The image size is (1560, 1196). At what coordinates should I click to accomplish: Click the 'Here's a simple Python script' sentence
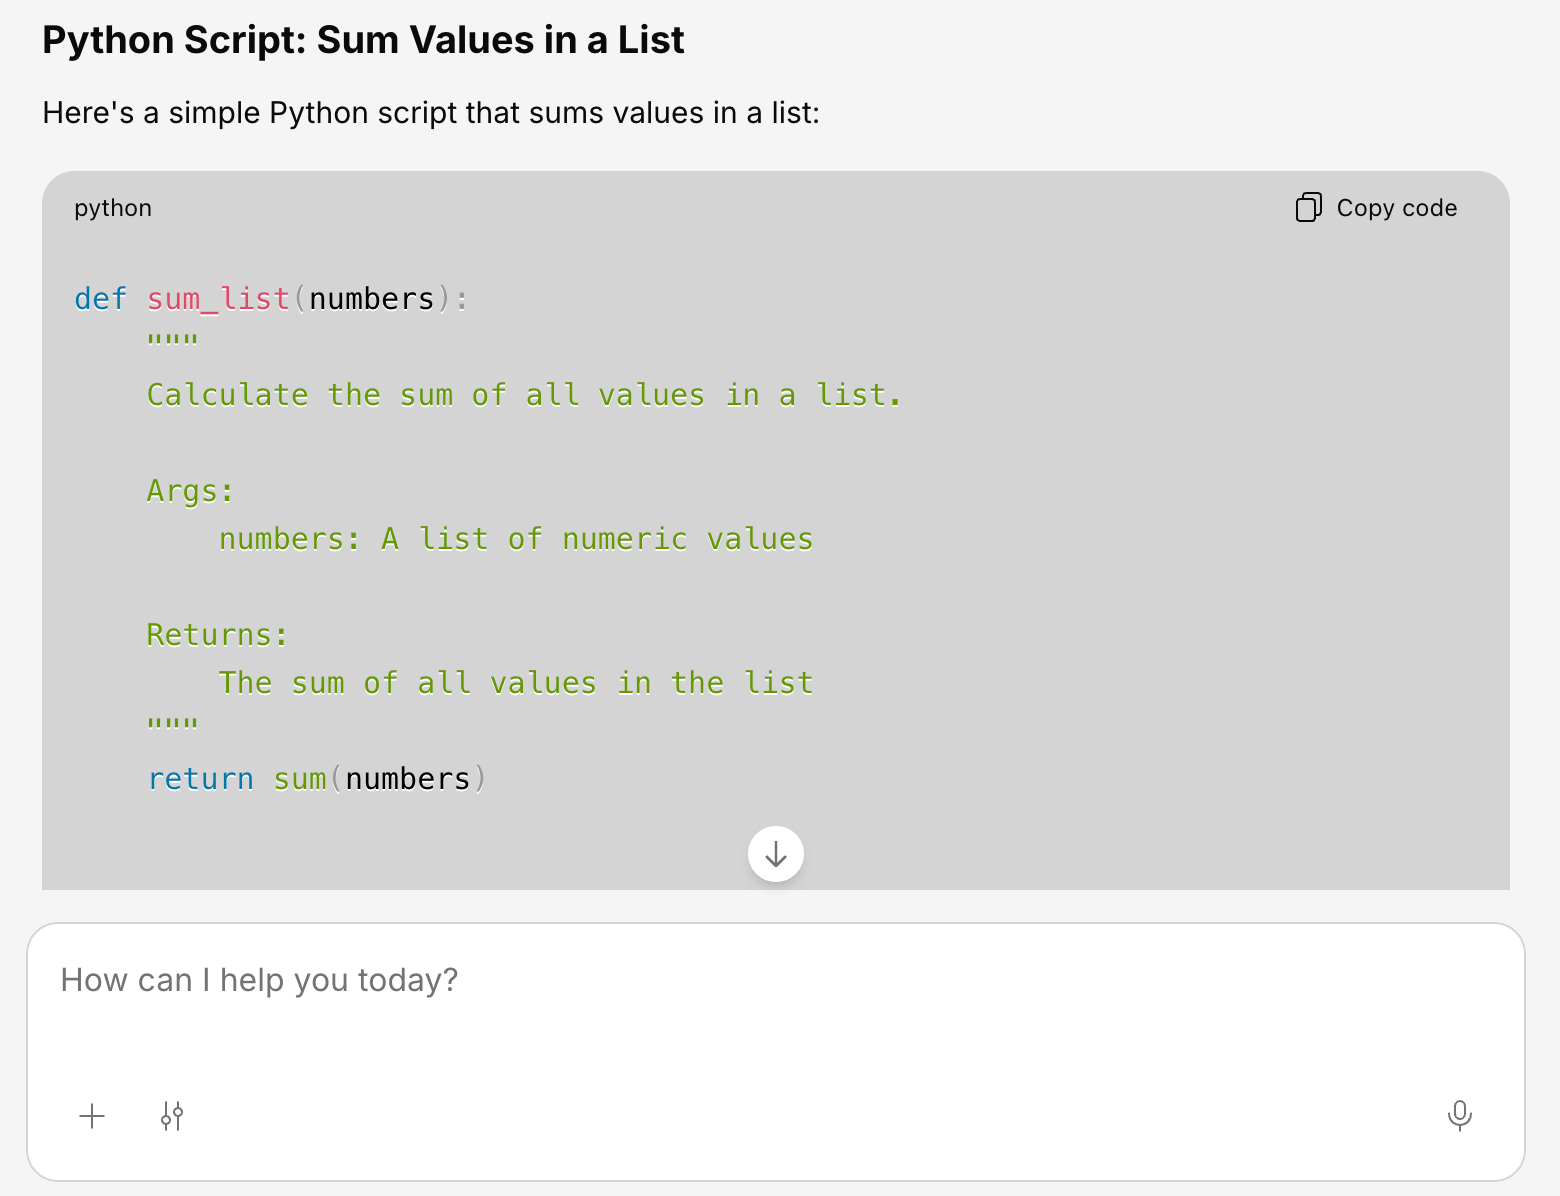(430, 113)
